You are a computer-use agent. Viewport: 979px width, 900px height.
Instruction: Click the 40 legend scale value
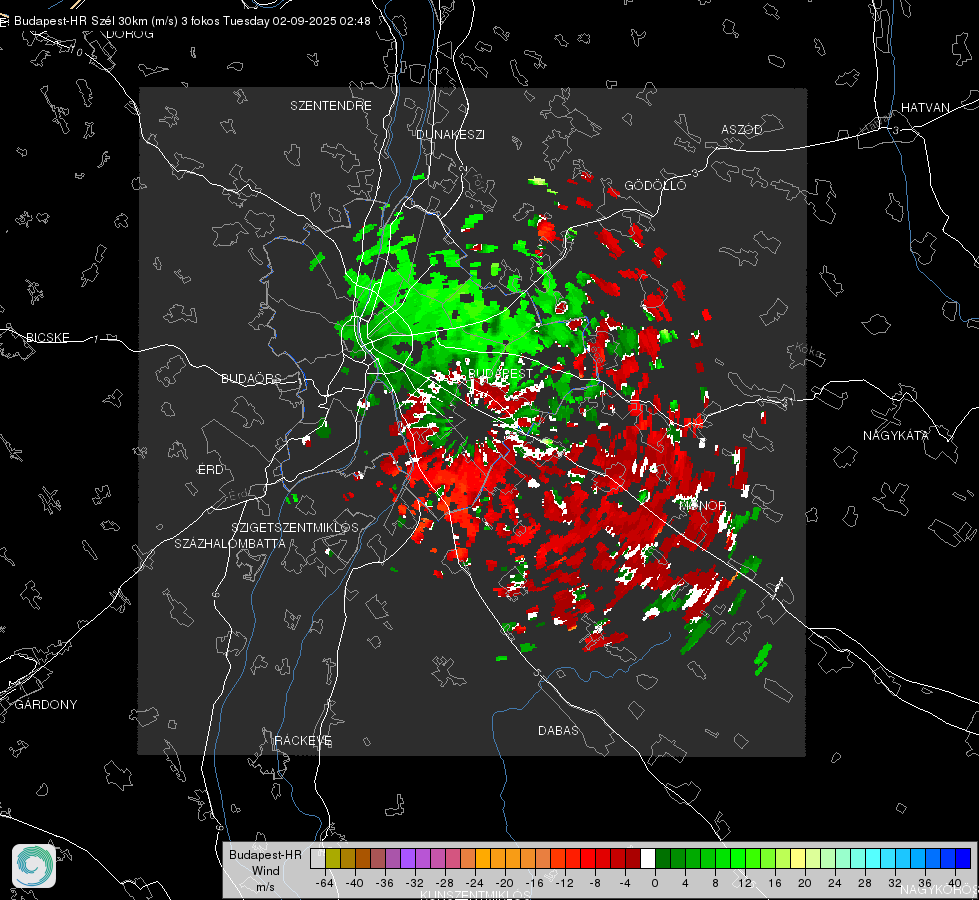click(955, 883)
